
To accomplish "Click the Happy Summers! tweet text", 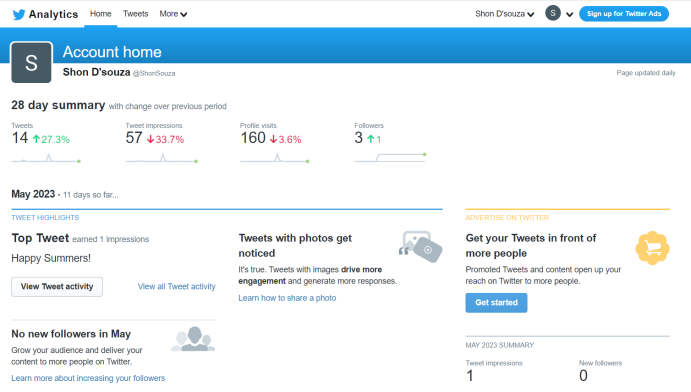I will point(51,258).
